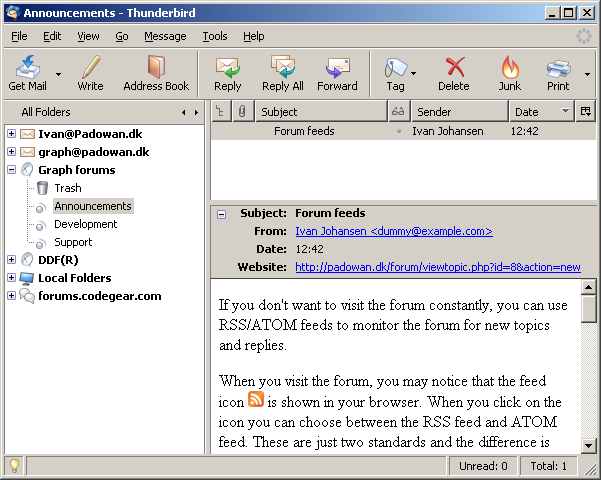Select the Graph forums account
This screenshot has width=601, height=480.
[x=77, y=170]
